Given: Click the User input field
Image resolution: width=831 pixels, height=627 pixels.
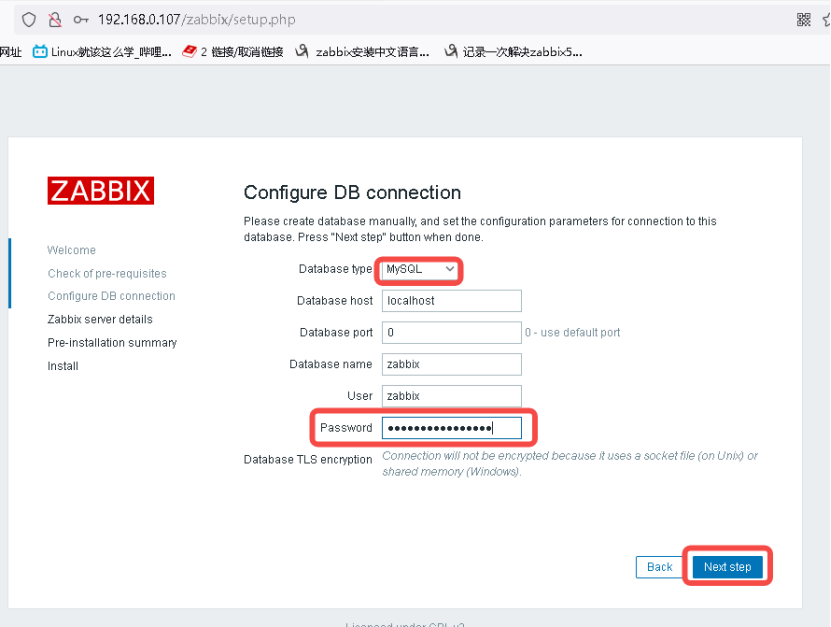Looking at the screenshot, I should [x=452, y=396].
